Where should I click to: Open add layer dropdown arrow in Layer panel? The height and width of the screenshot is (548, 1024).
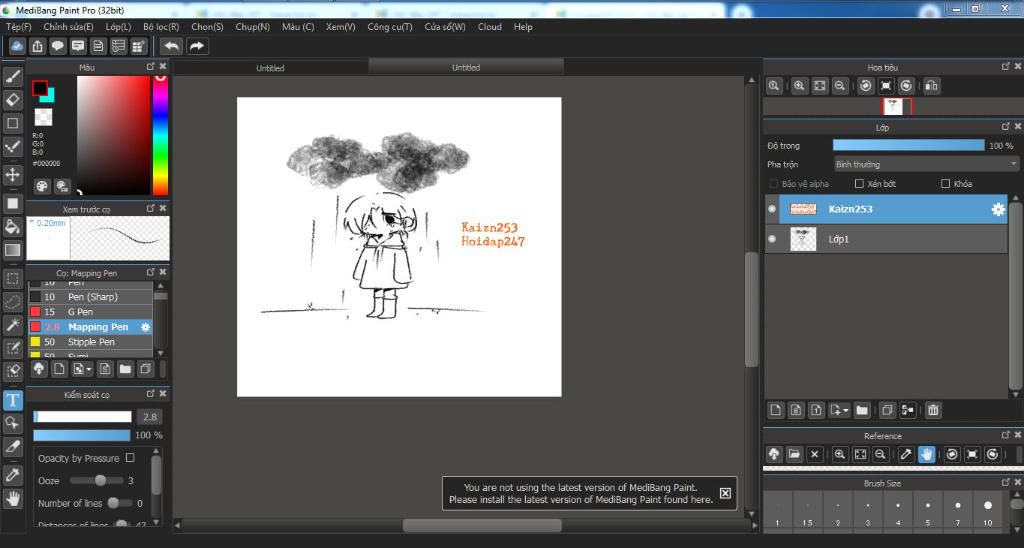coord(846,410)
